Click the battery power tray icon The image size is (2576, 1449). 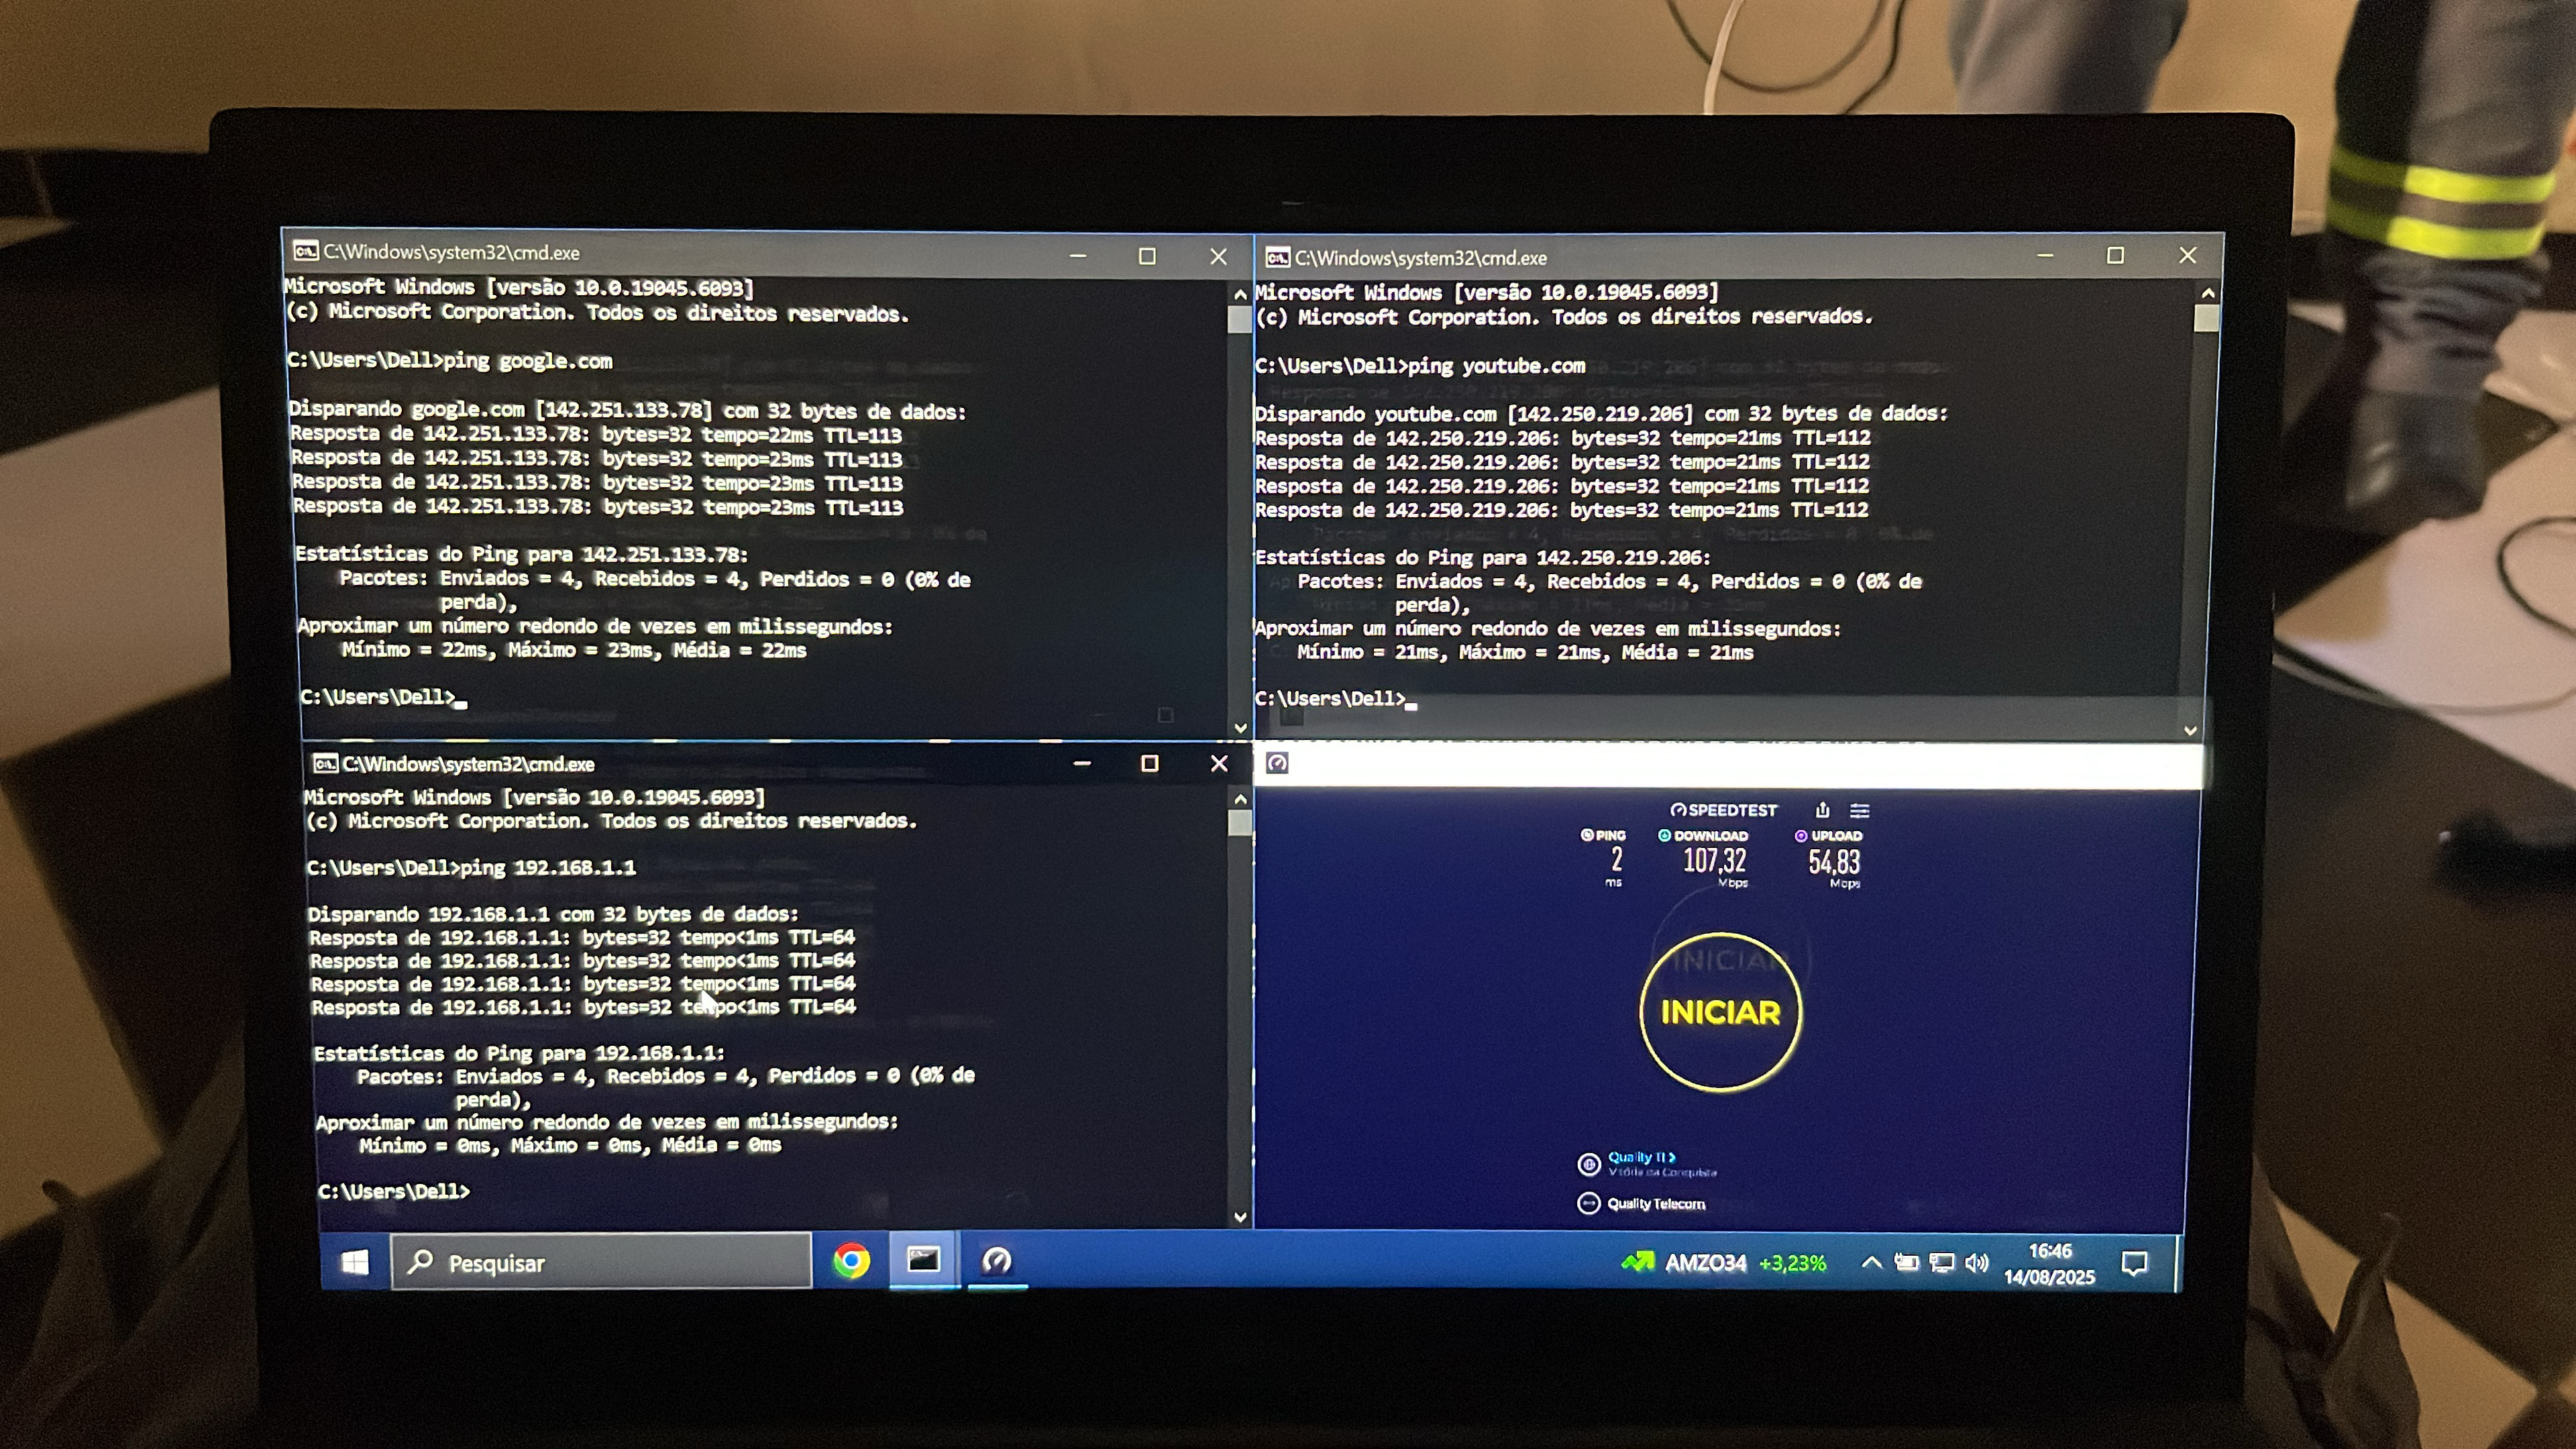(x=1906, y=1263)
